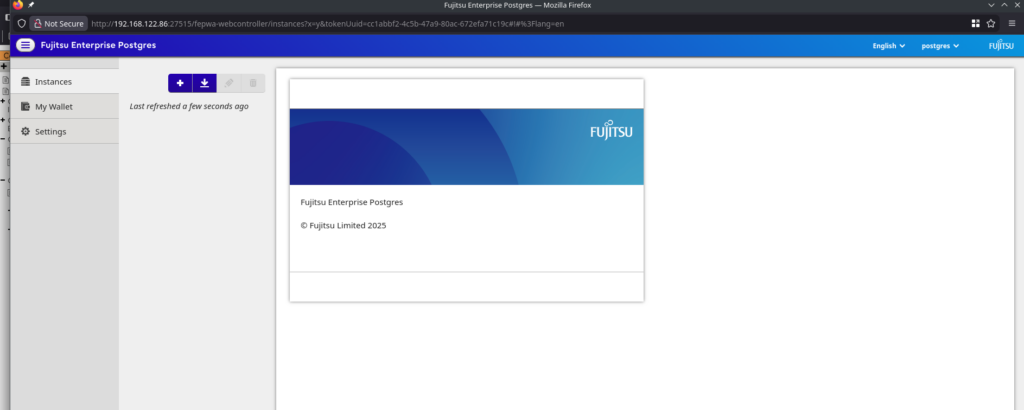This screenshot has height=410, width=1024.
Task: Open the Firefox application menu
Action: (x=1011, y=23)
